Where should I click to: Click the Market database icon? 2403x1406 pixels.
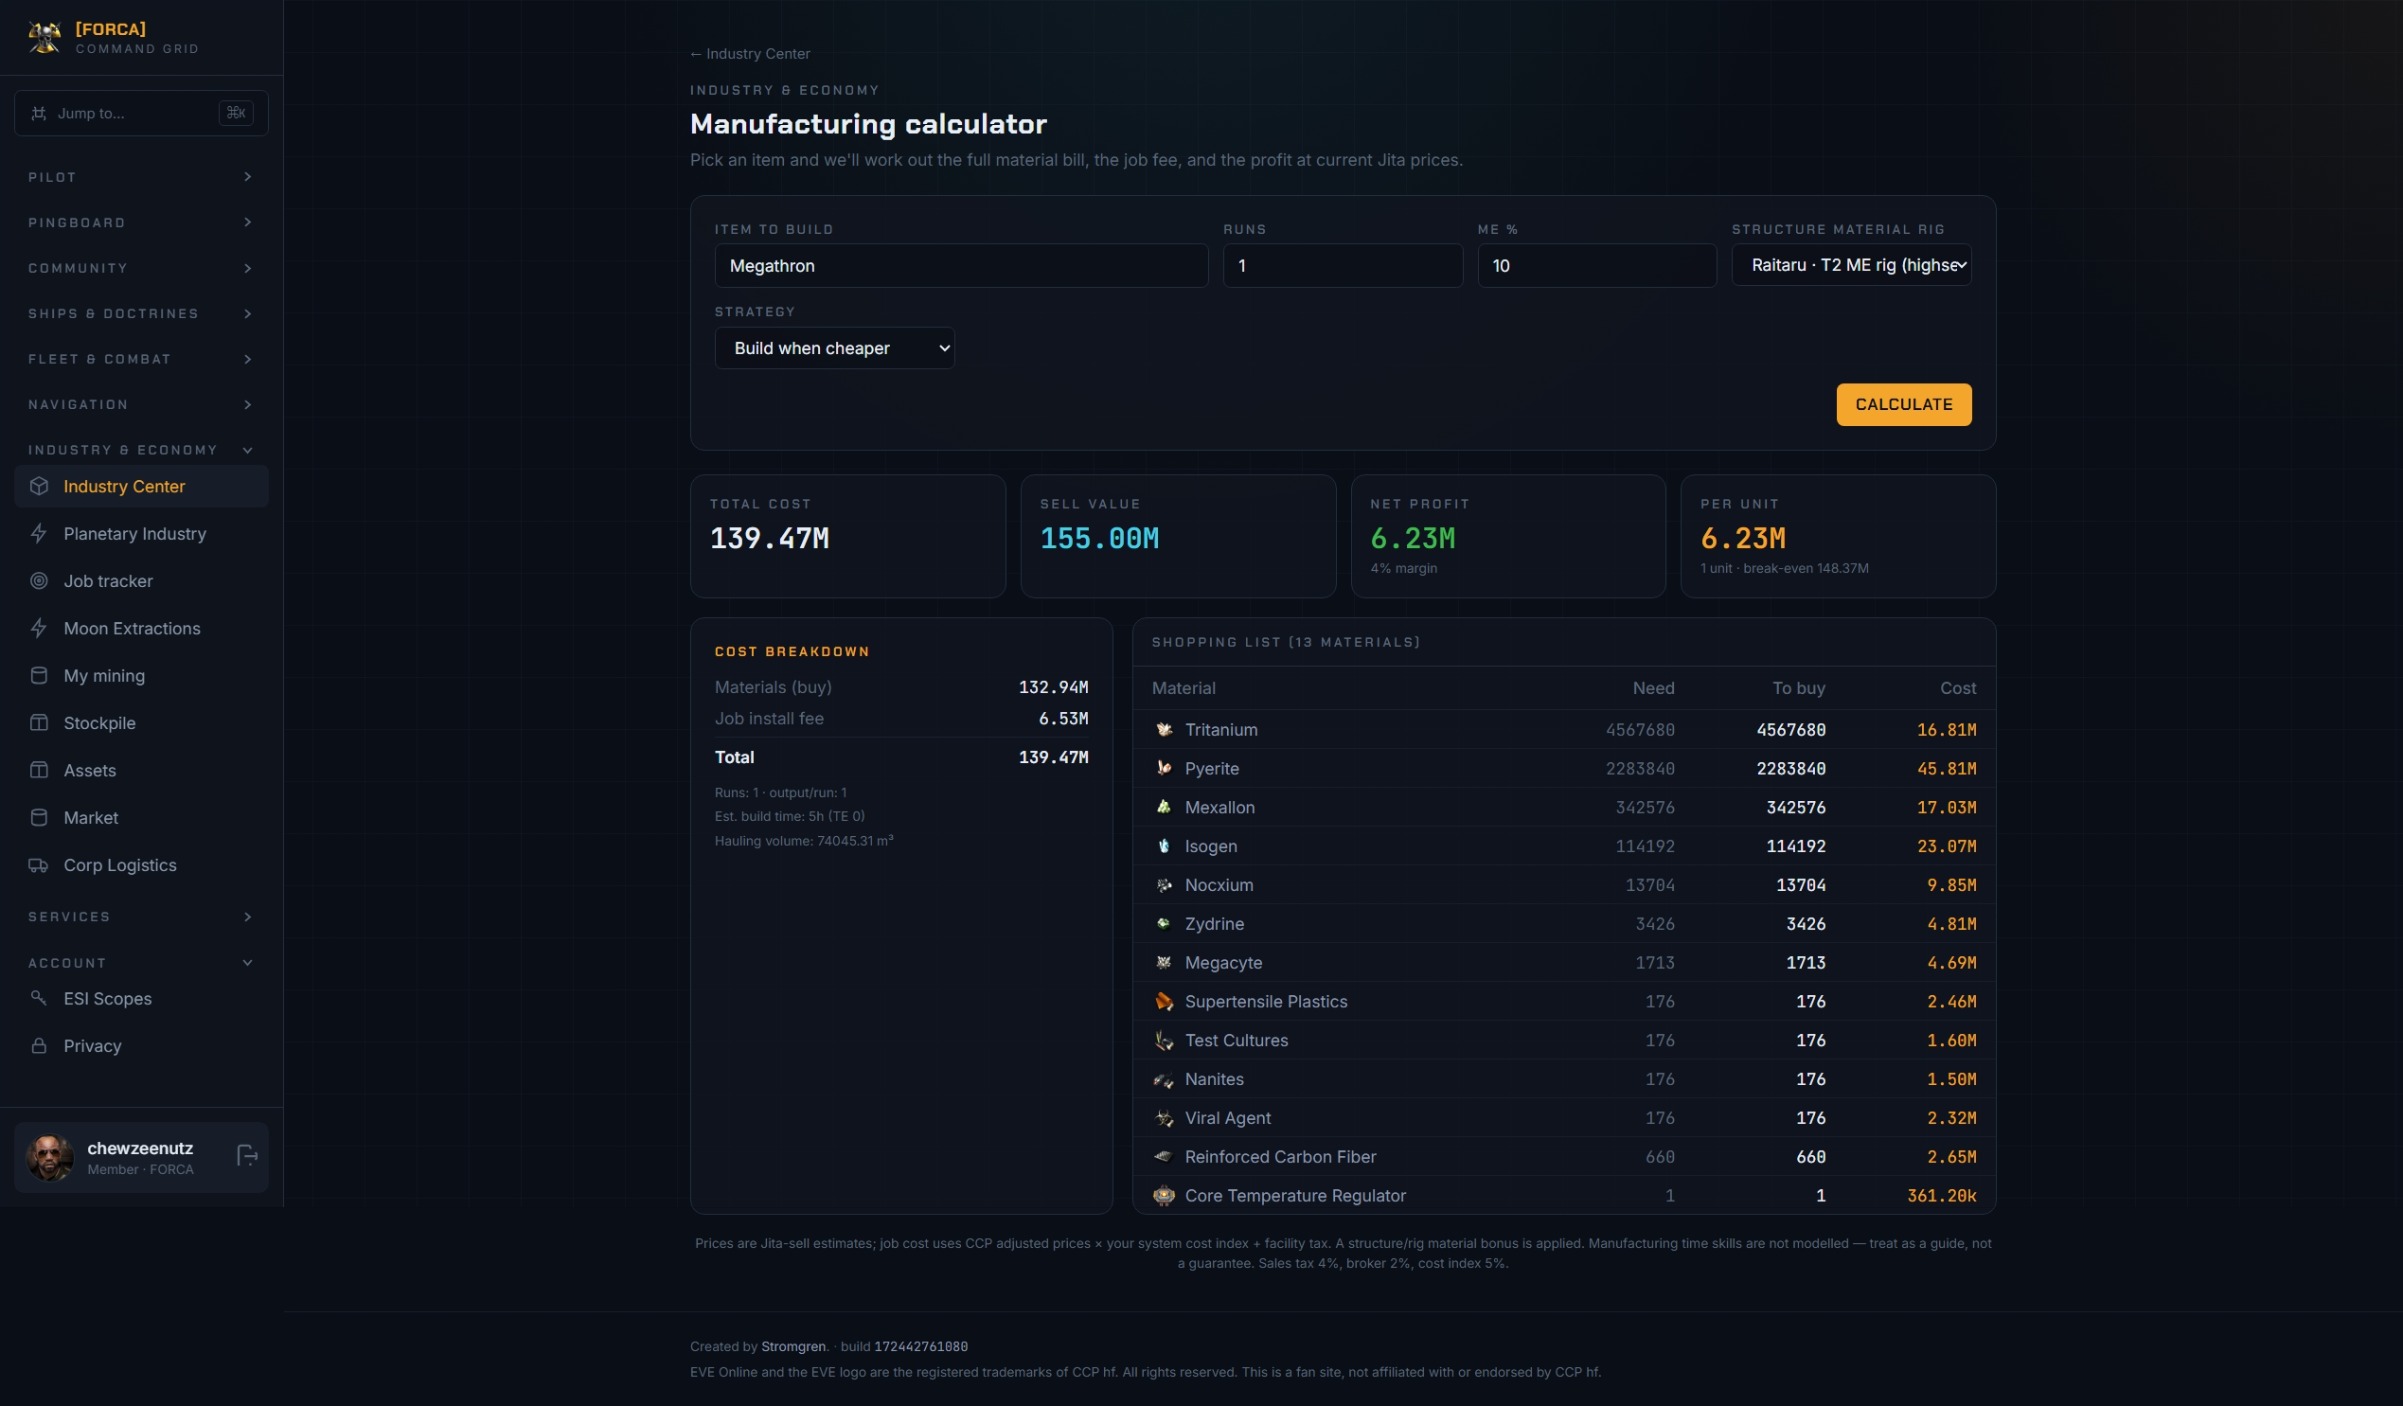[x=39, y=817]
